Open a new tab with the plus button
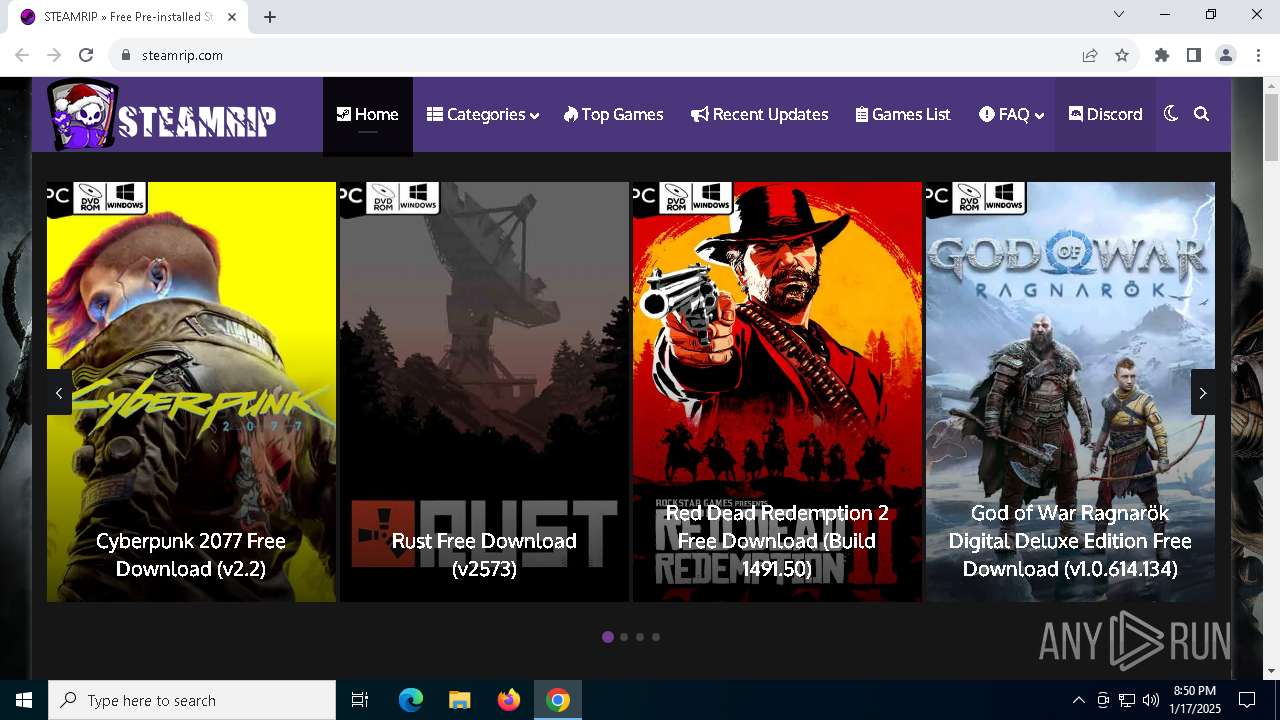The image size is (1280, 720). 270,17
